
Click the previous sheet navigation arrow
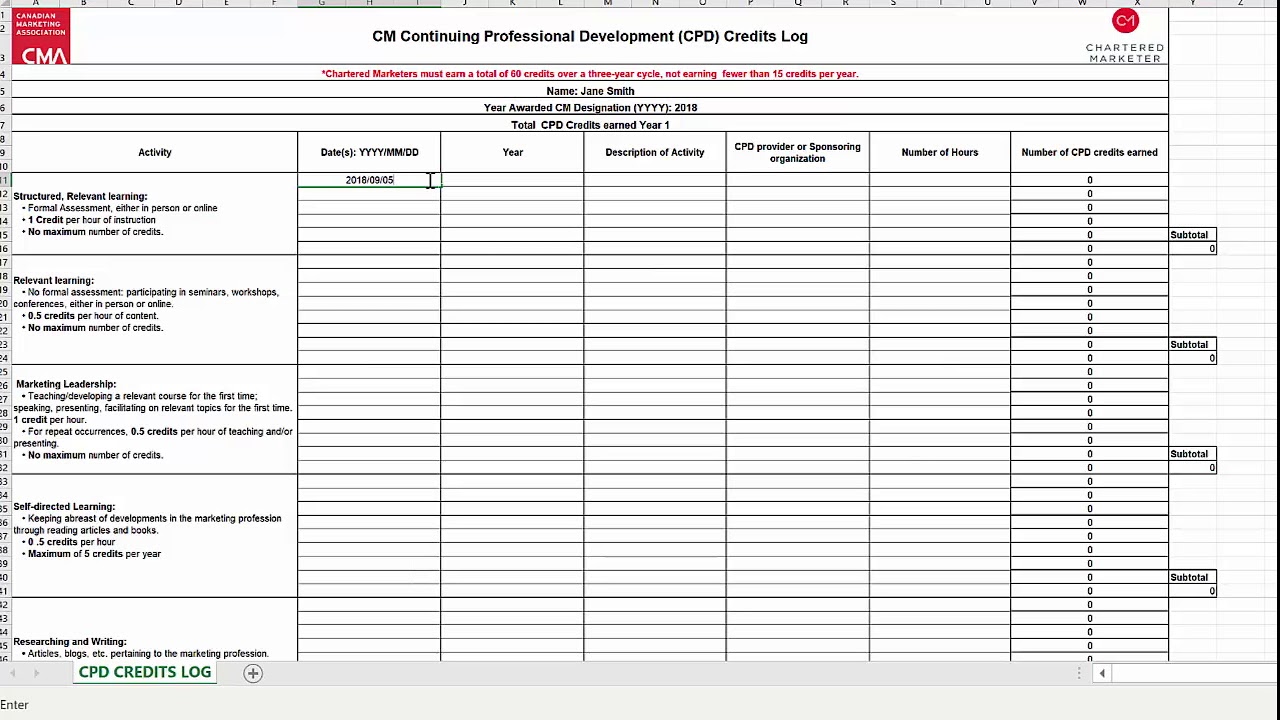[x=12, y=673]
